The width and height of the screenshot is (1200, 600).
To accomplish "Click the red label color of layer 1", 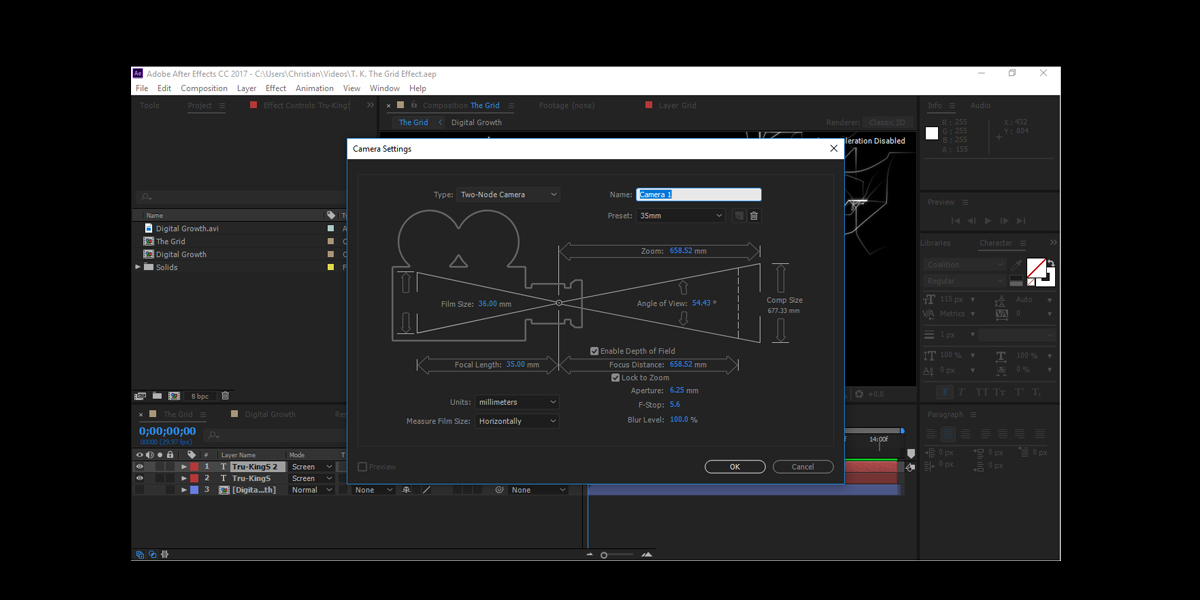I will 194,467.
